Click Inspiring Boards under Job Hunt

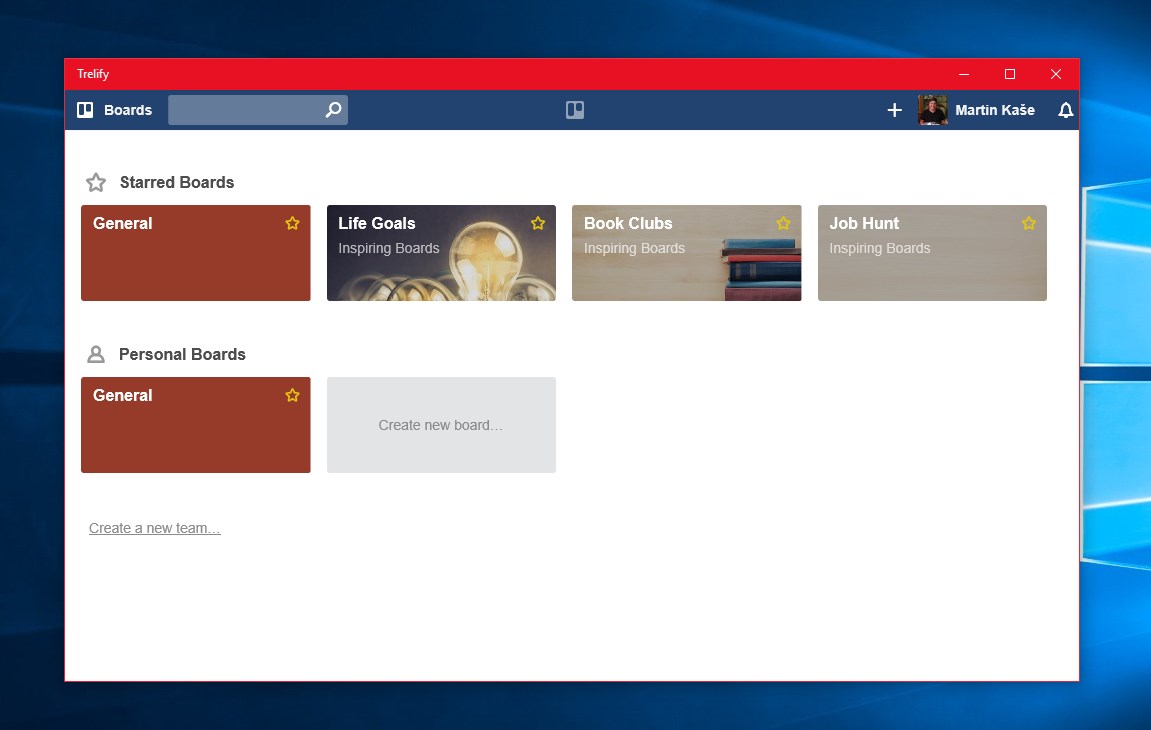click(x=879, y=248)
